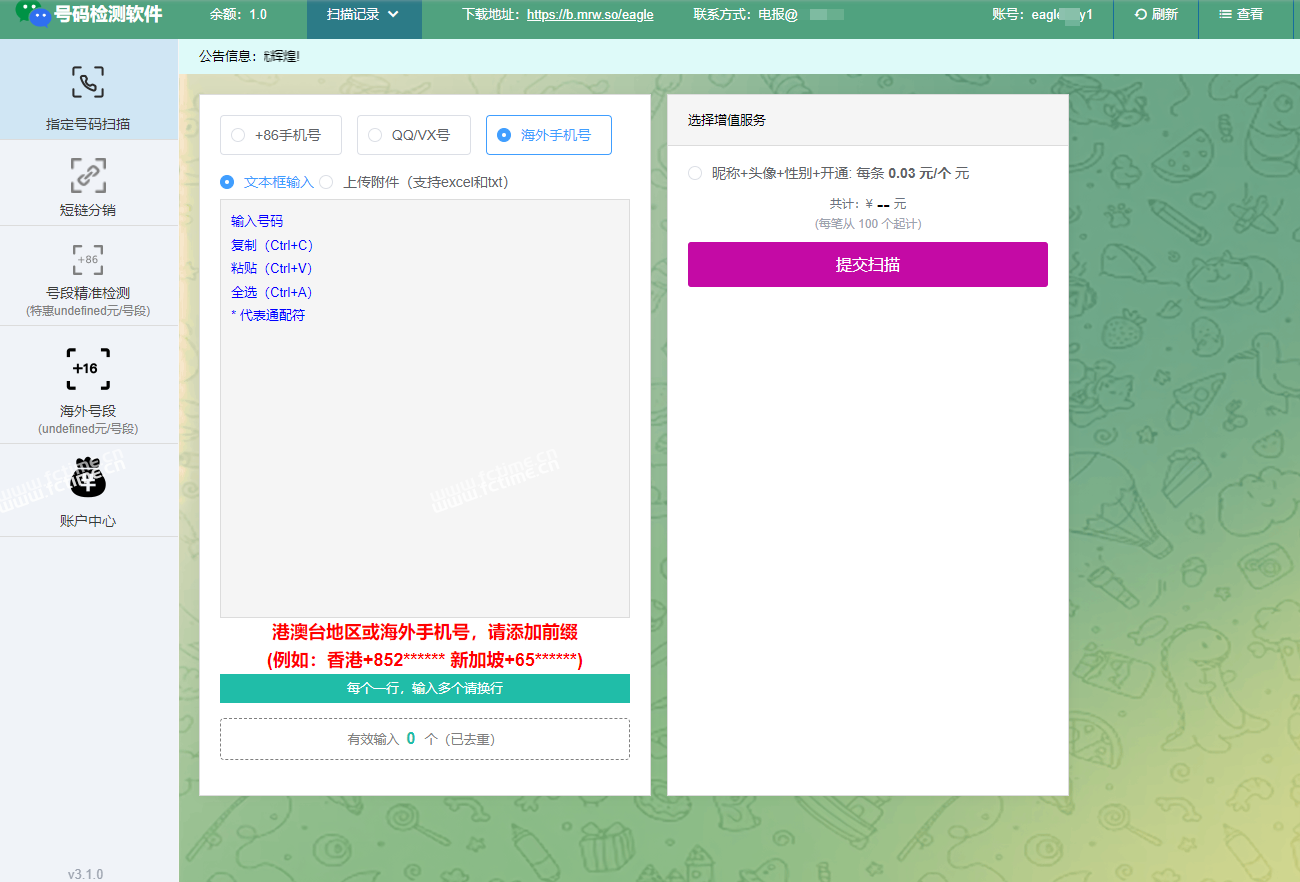Click the phone scan icon in sidebar
The height and width of the screenshot is (882, 1300).
point(88,82)
